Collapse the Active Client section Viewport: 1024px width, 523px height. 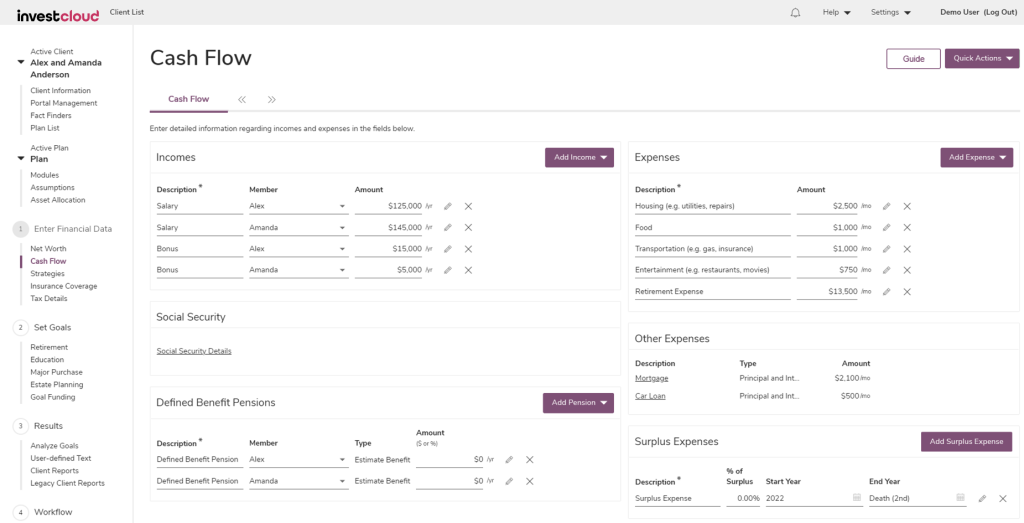click(x=20, y=63)
